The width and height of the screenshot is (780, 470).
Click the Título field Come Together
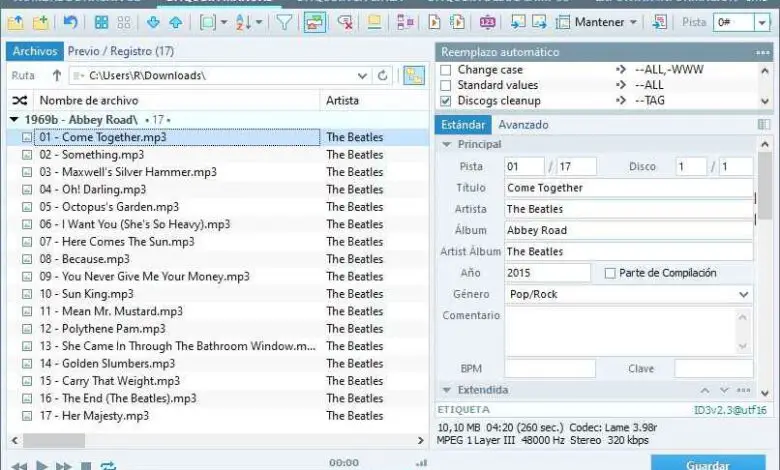(x=629, y=188)
